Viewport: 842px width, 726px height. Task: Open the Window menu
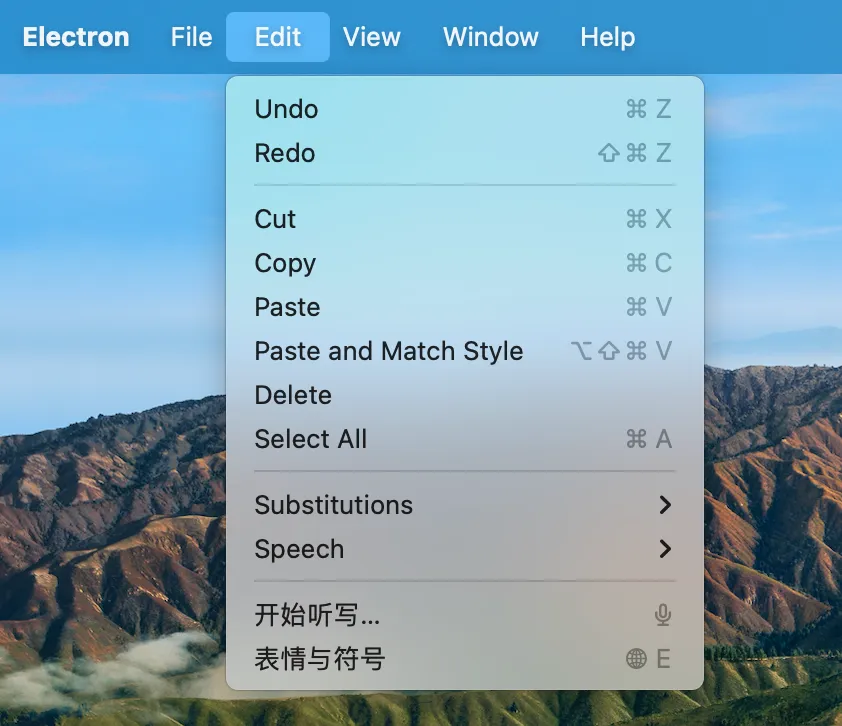490,37
